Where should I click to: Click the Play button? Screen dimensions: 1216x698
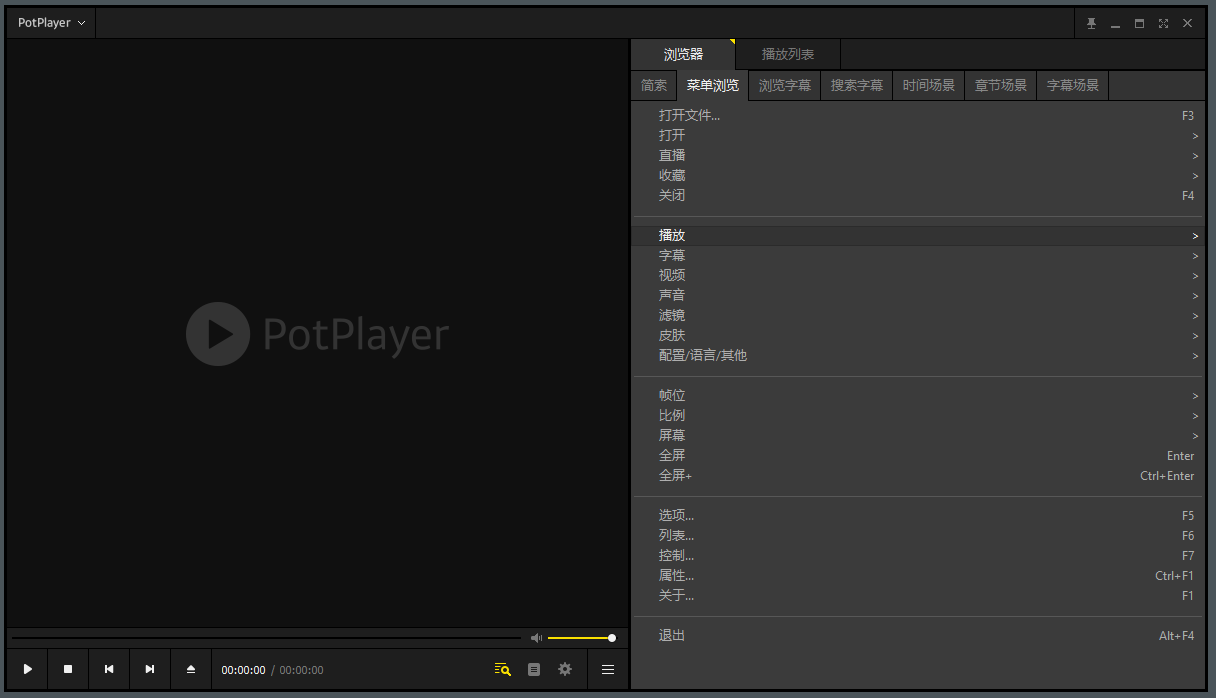[x=28, y=669]
